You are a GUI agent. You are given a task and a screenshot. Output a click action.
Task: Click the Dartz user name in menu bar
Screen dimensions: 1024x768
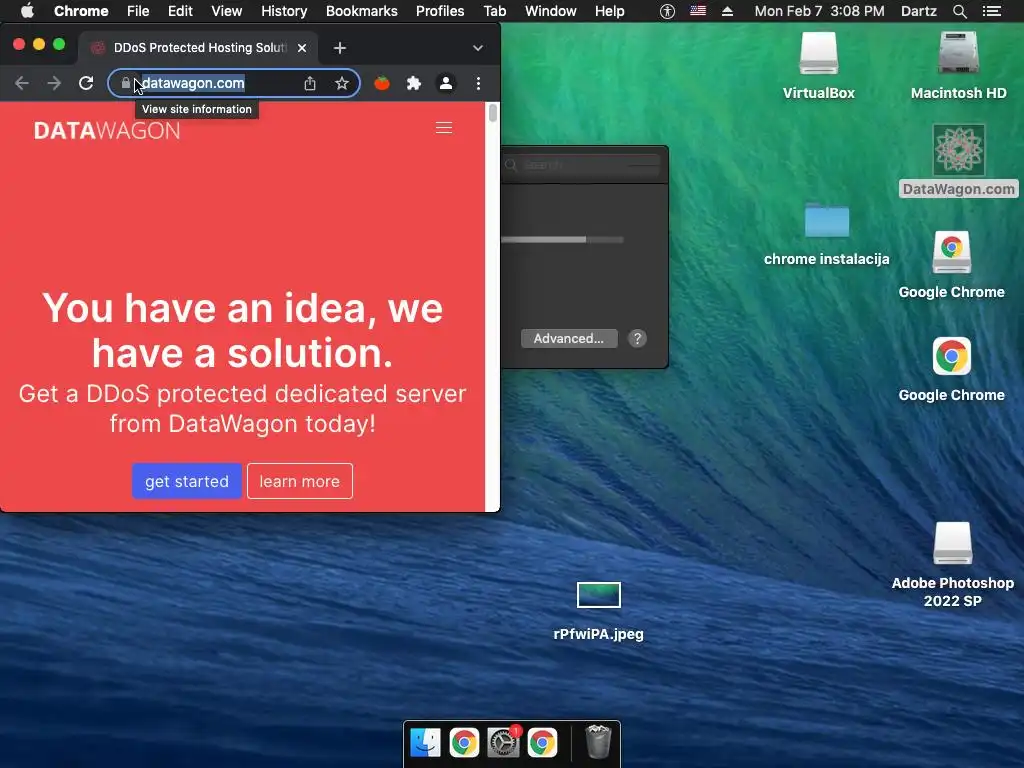click(918, 11)
